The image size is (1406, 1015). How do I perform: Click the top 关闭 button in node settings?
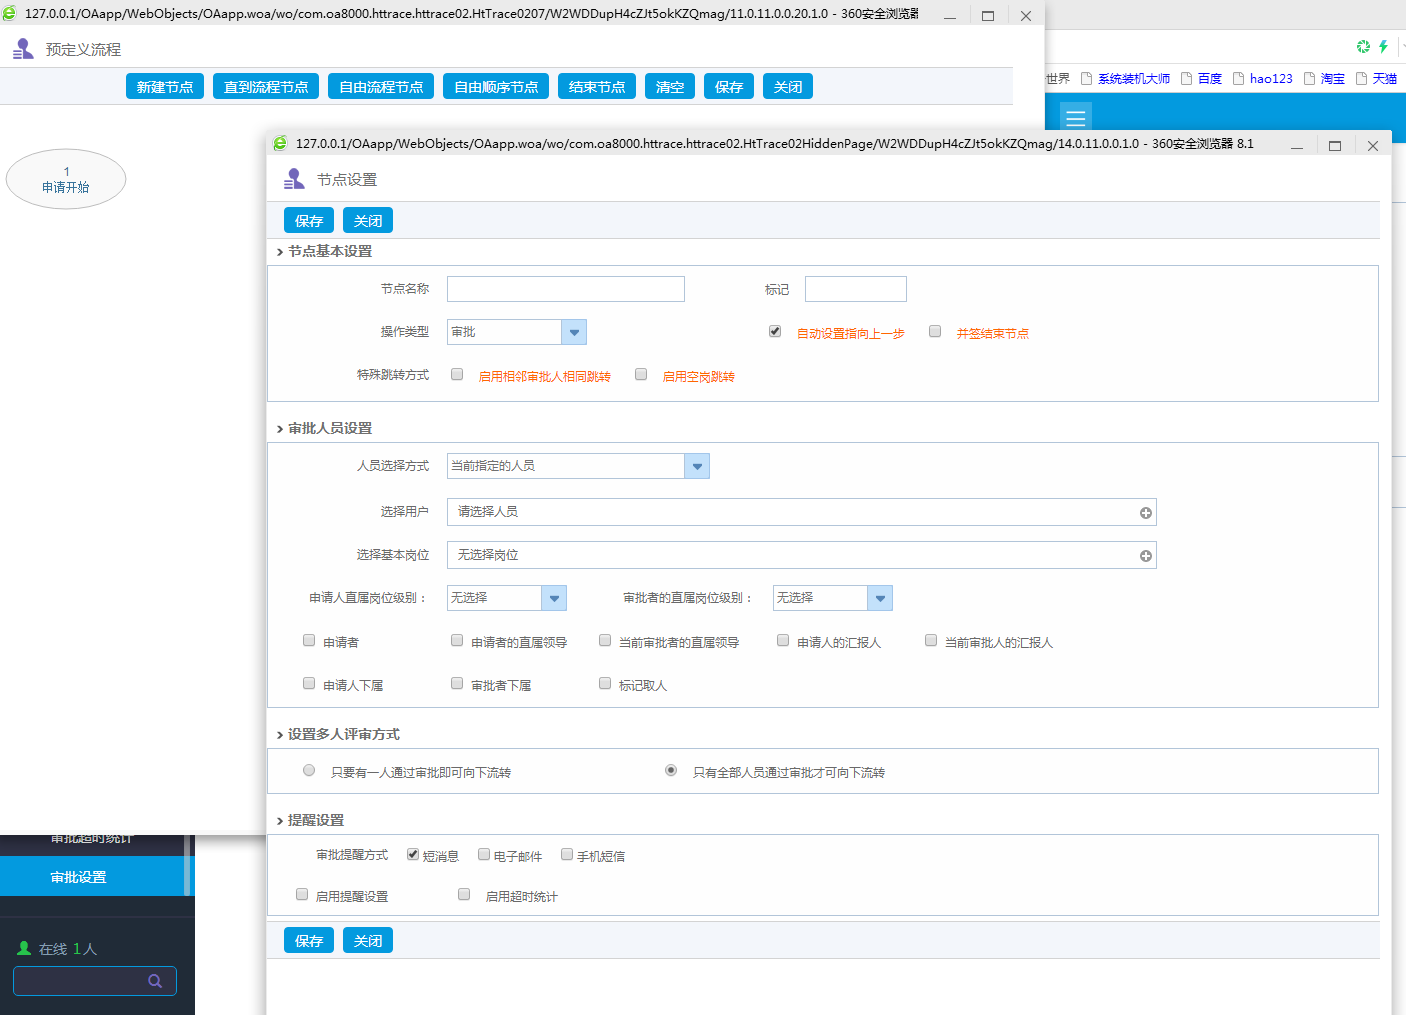pos(368,221)
